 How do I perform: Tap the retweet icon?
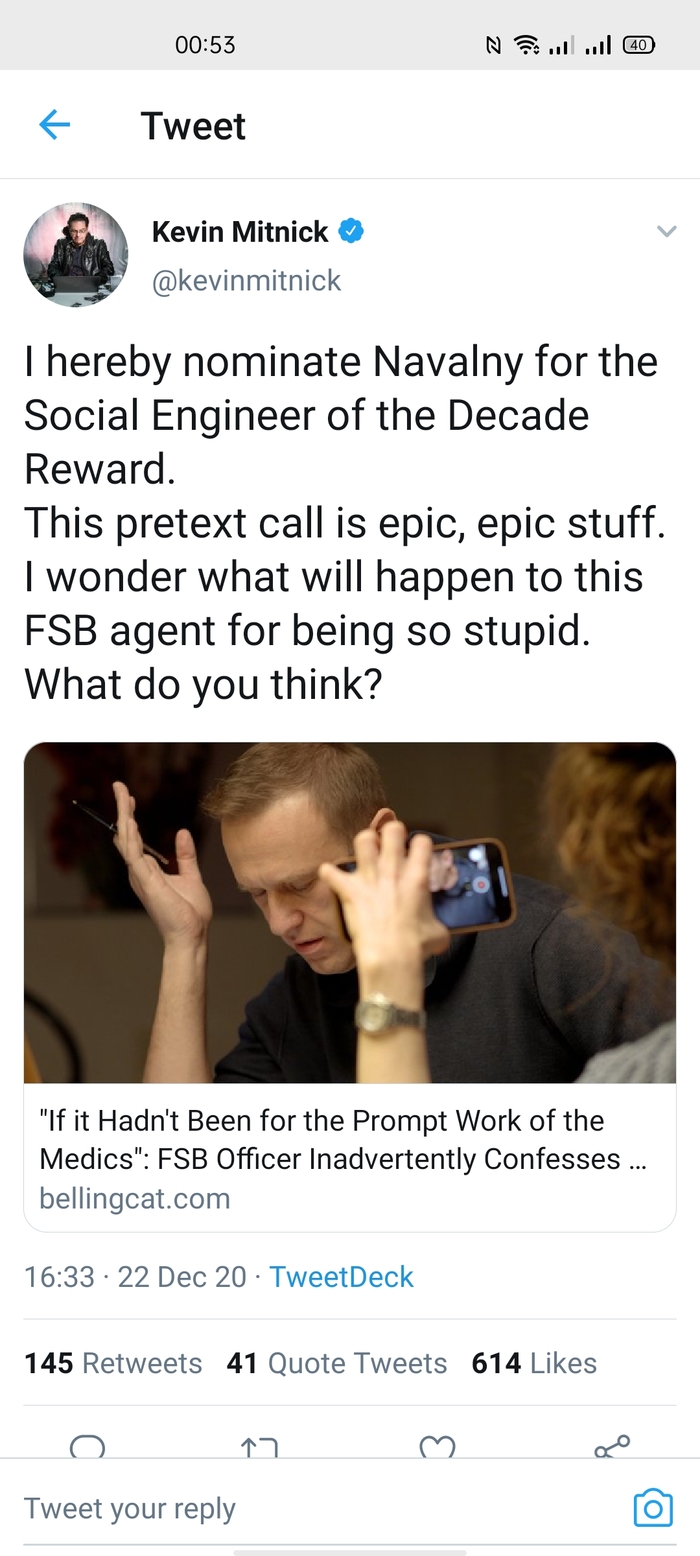click(x=260, y=1446)
